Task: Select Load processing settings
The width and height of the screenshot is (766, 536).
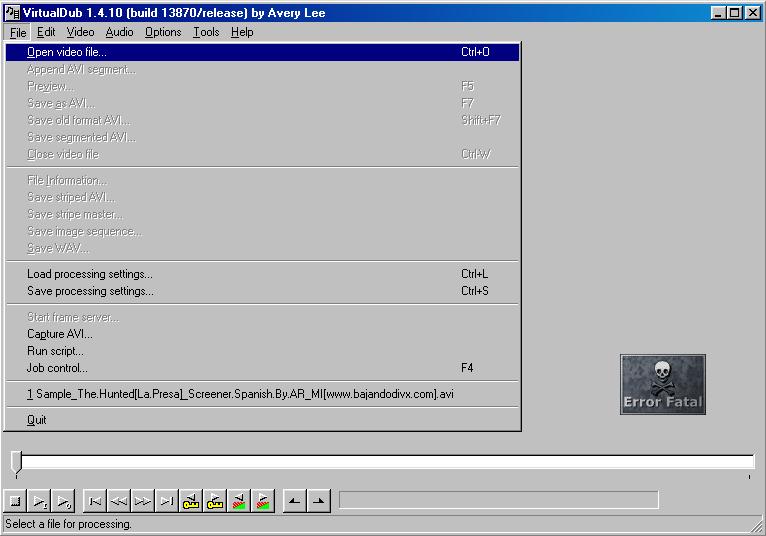Action: (x=262, y=274)
